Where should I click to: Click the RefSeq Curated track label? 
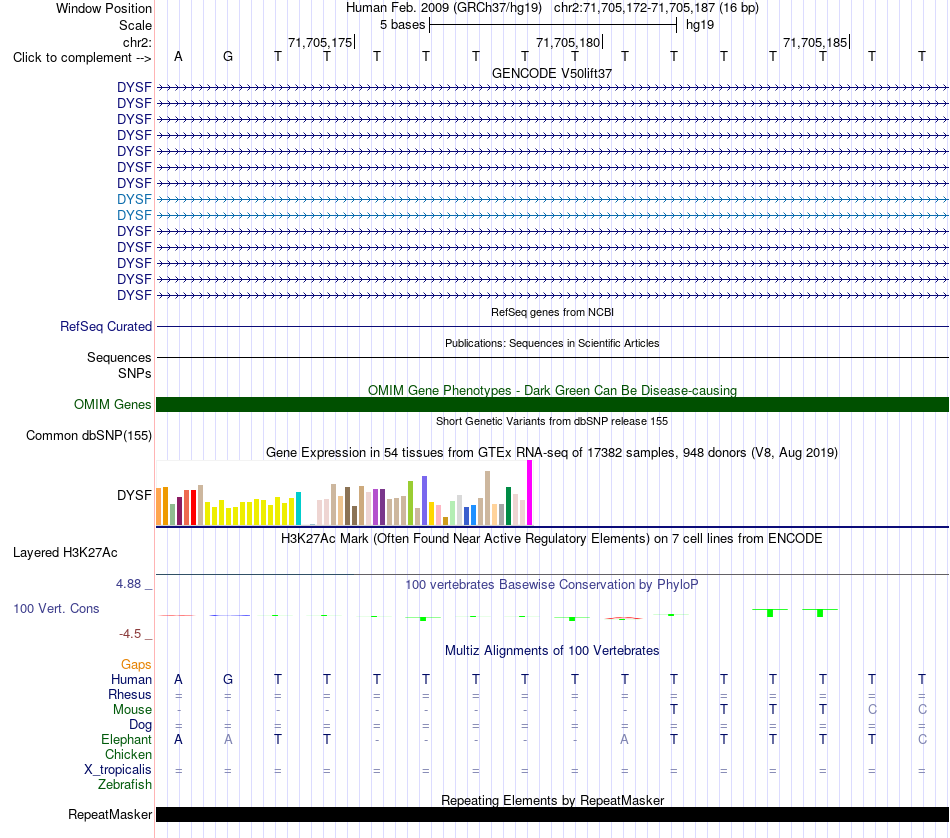[x=106, y=327]
